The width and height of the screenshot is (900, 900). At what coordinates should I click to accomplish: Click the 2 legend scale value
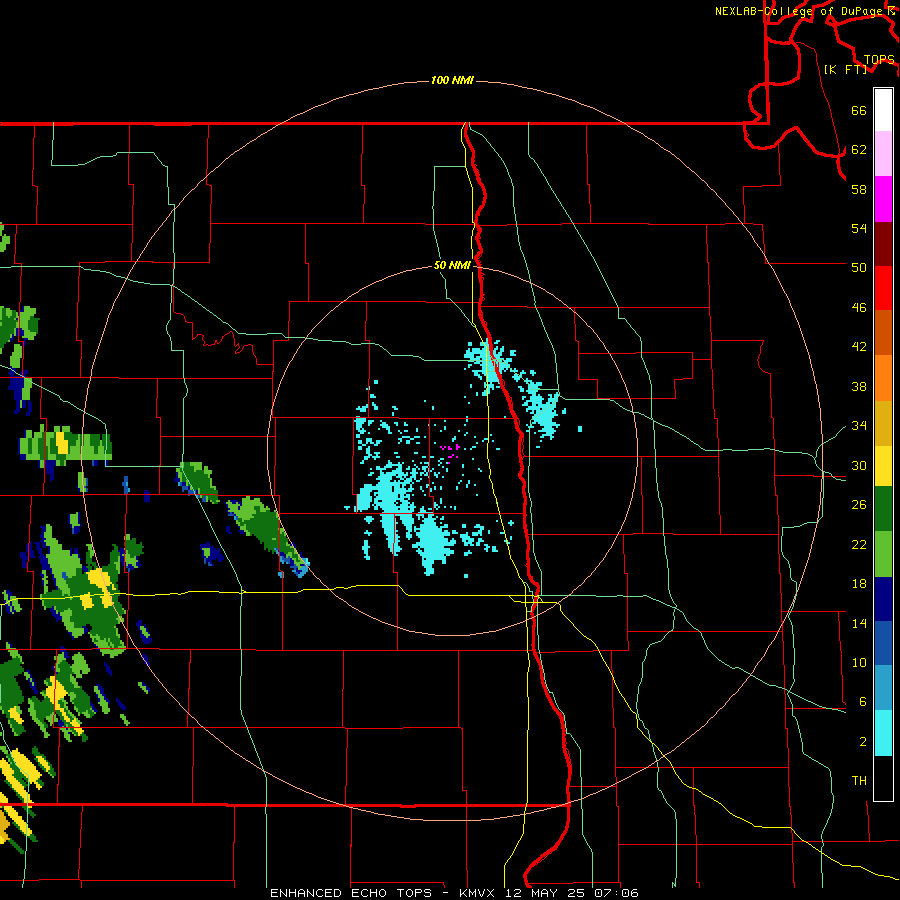click(x=862, y=742)
